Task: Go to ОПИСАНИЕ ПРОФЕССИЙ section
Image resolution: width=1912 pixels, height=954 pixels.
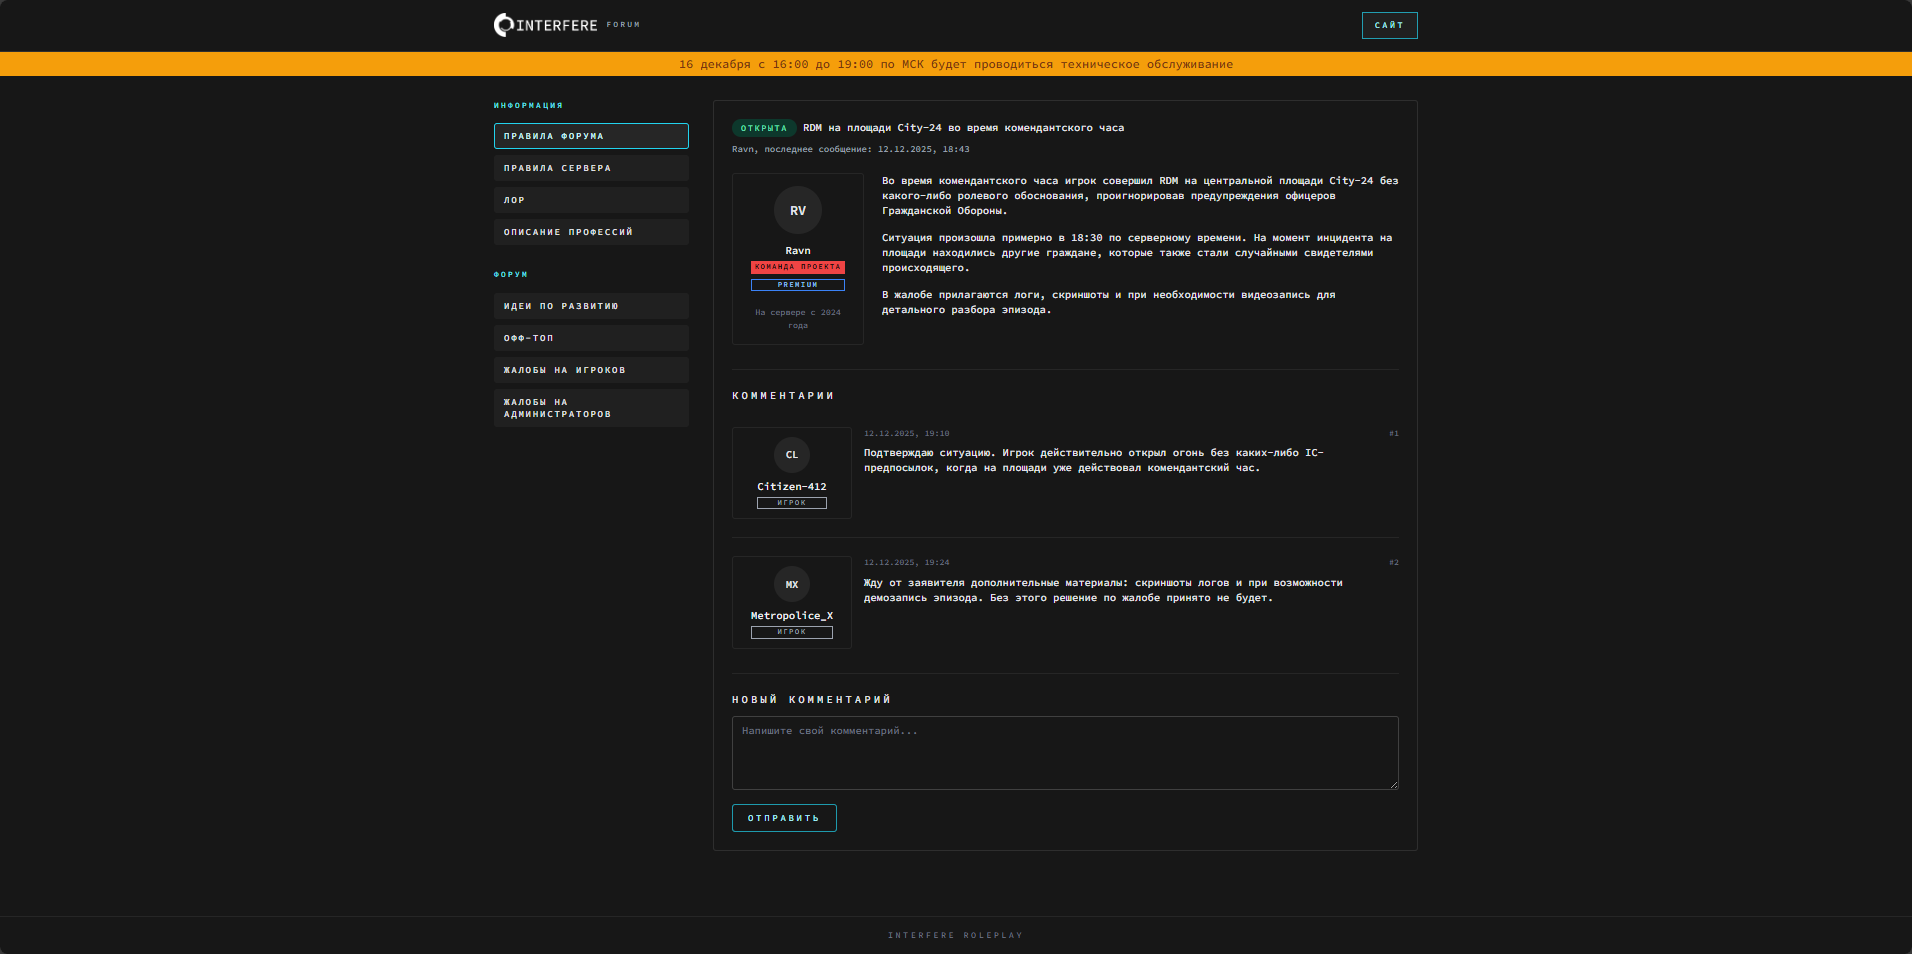Action: (x=591, y=232)
